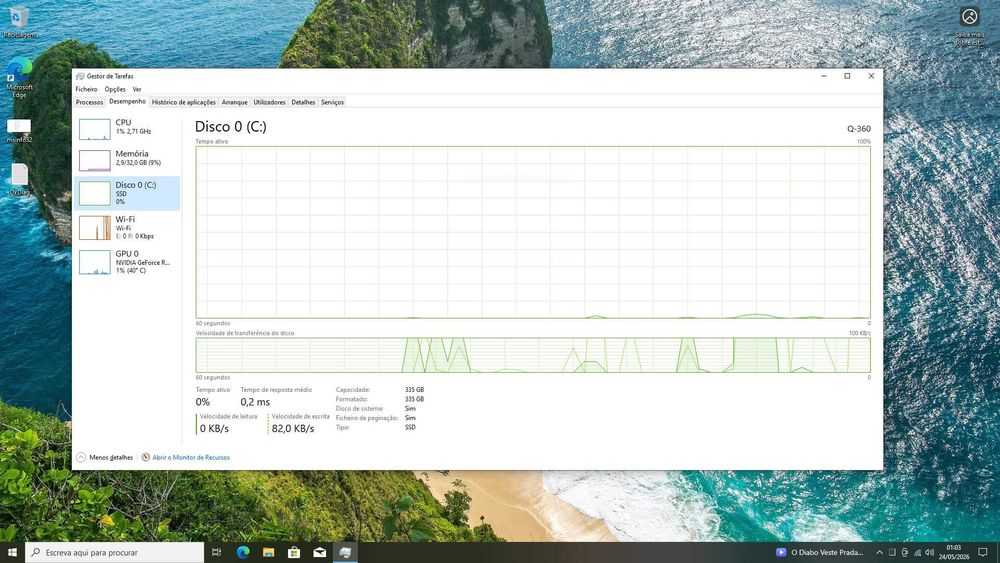The image size is (1000, 563).
Task: Open the msinfo32 desktop file
Action: pyautogui.click(x=19, y=130)
